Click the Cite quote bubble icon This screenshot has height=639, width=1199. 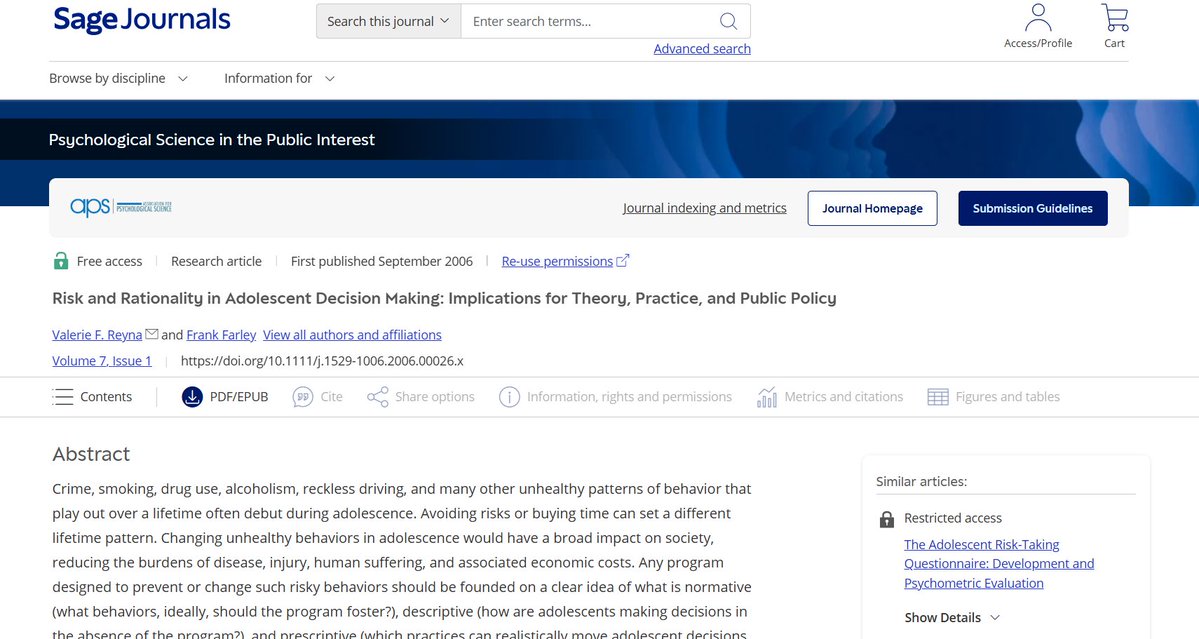[x=303, y=397]
